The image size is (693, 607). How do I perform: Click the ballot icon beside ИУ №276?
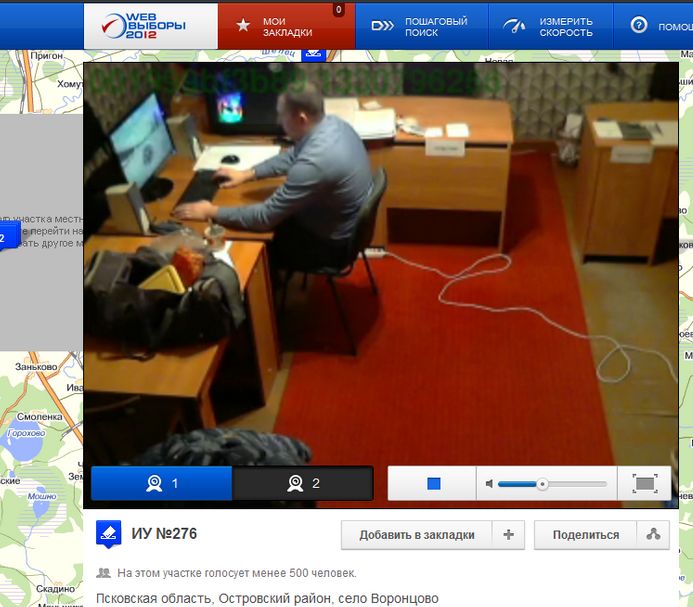pos(109,535)
